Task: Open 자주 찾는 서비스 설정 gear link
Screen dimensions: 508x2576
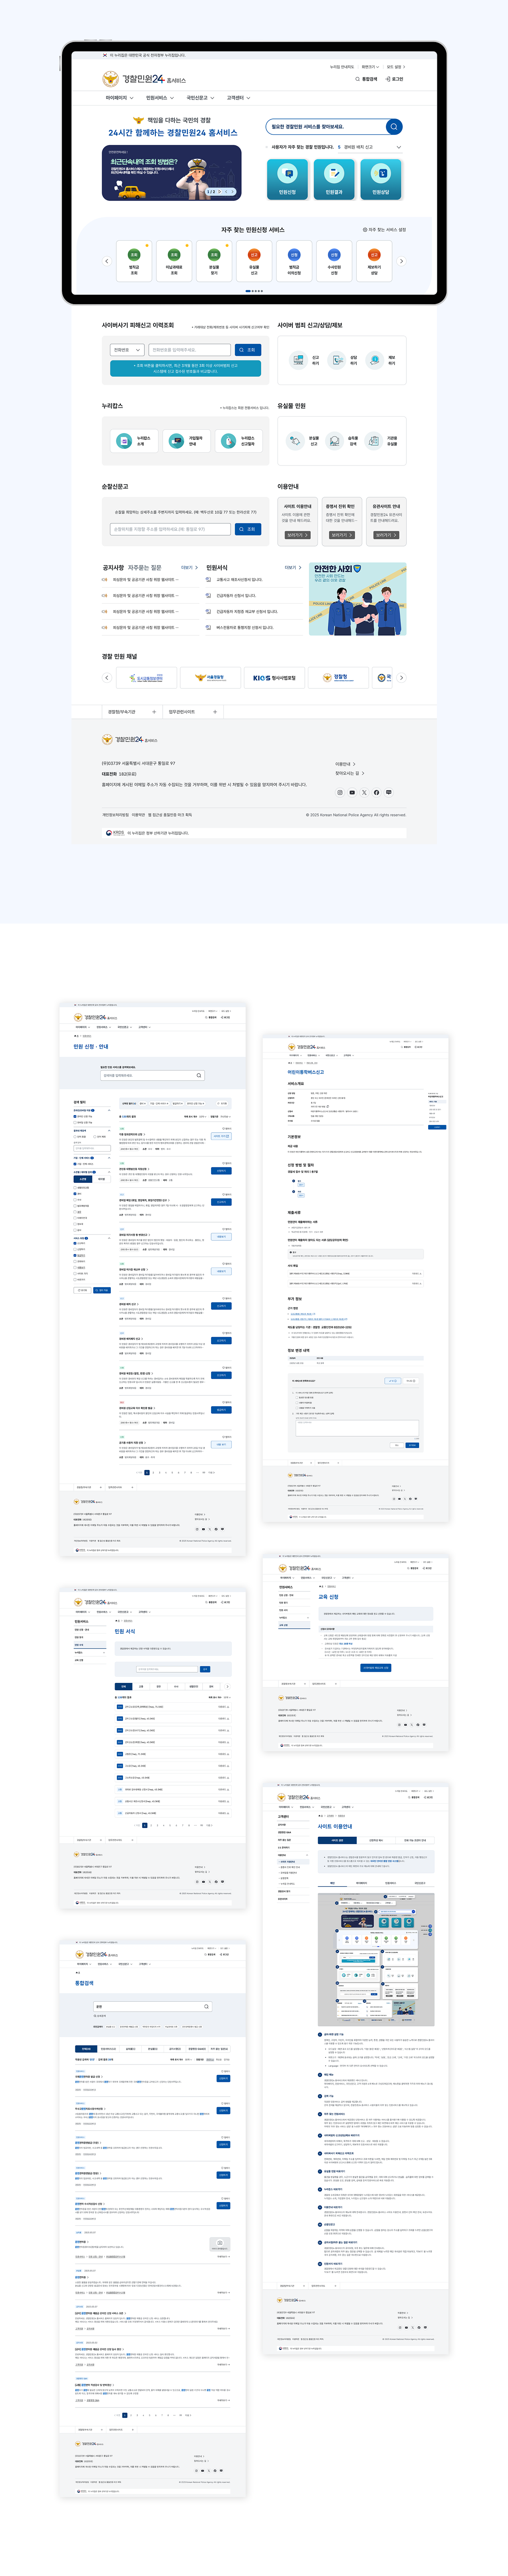Action: pyautogui.click(x=384, y=230)
